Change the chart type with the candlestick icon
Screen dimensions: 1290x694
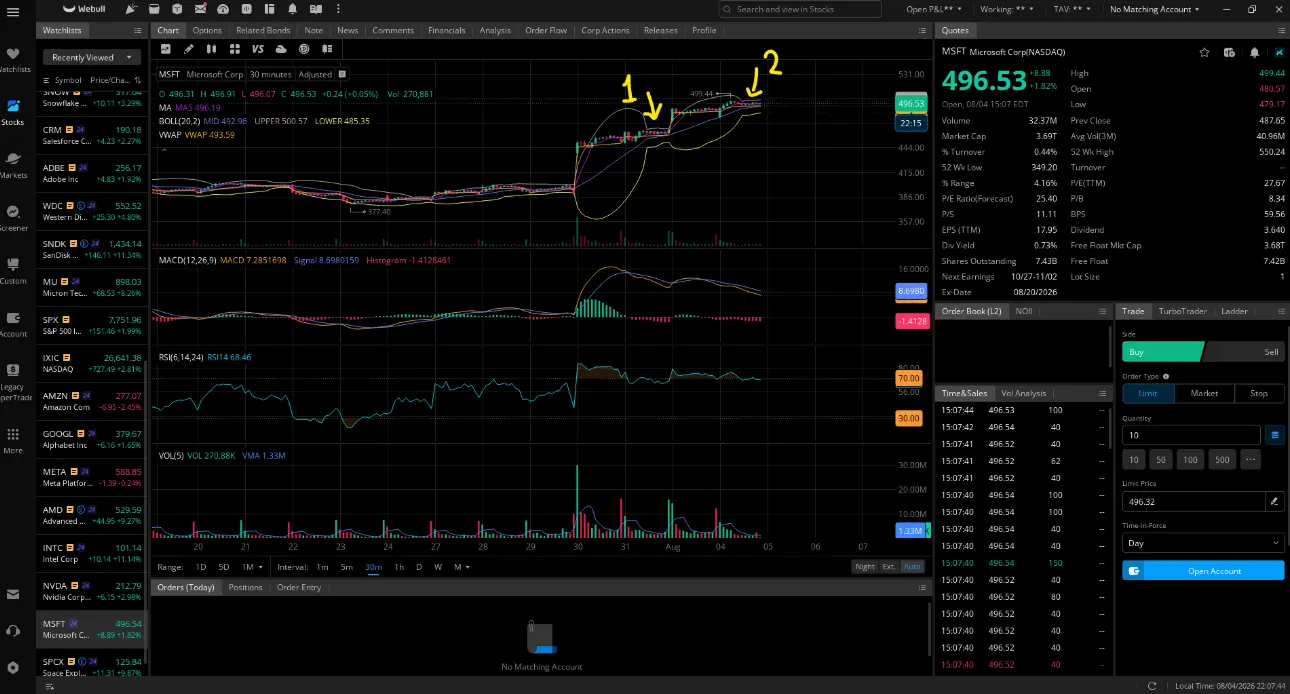pyautogui.click(x=212, y=48)
